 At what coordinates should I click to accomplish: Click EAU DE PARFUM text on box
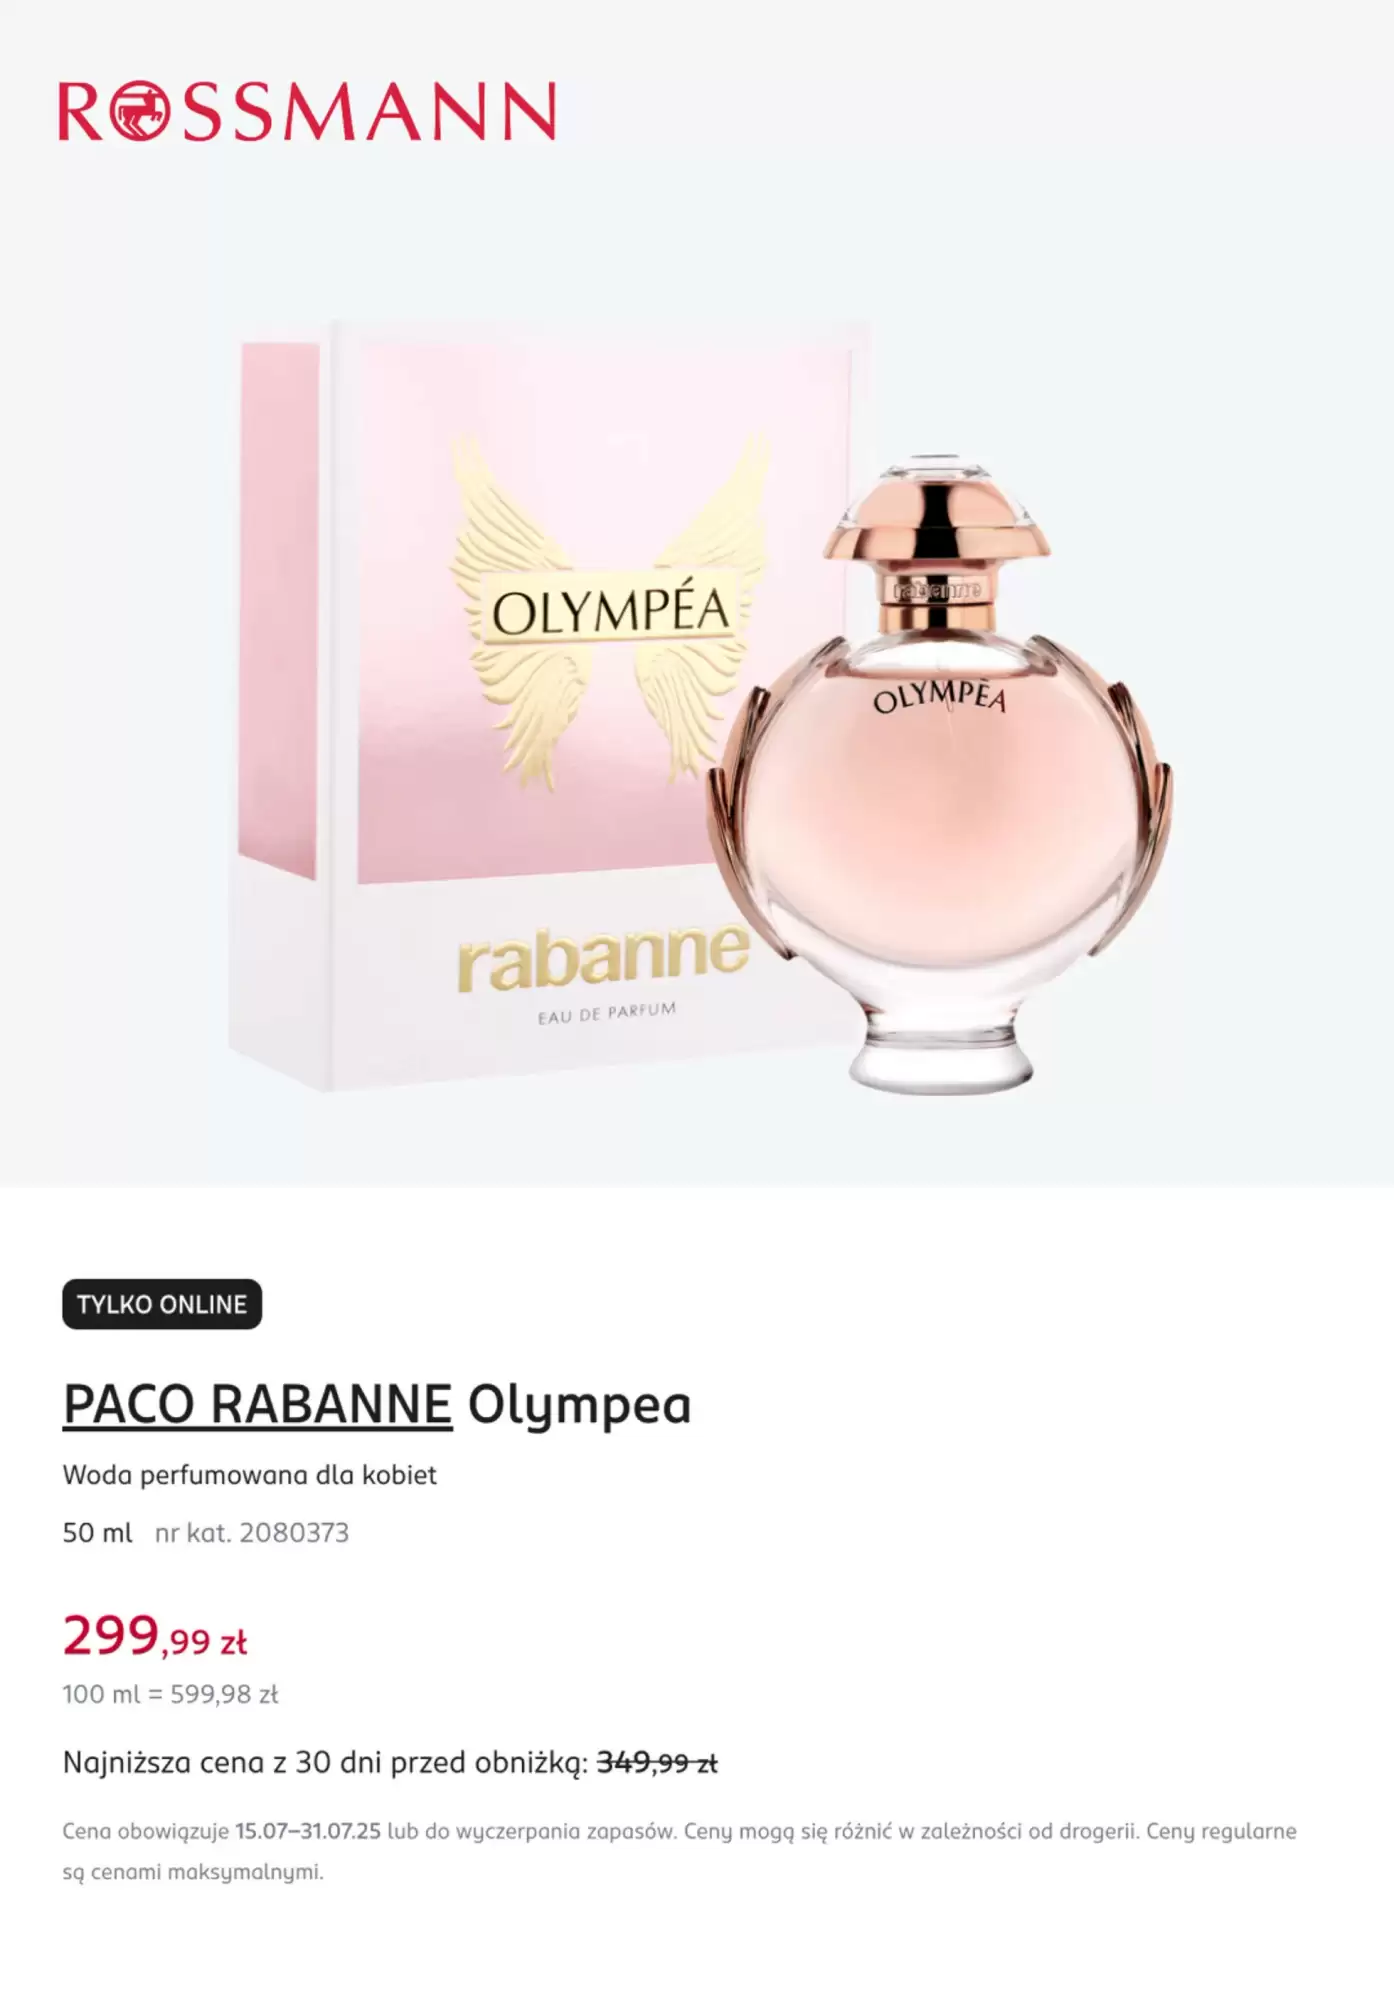[607, 1013]
